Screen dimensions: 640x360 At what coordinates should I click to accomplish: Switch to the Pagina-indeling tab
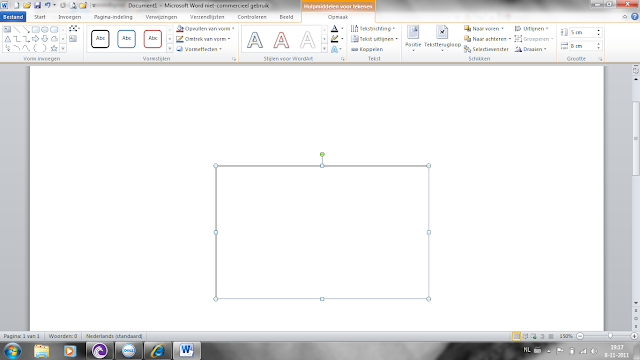pos(113,17)
